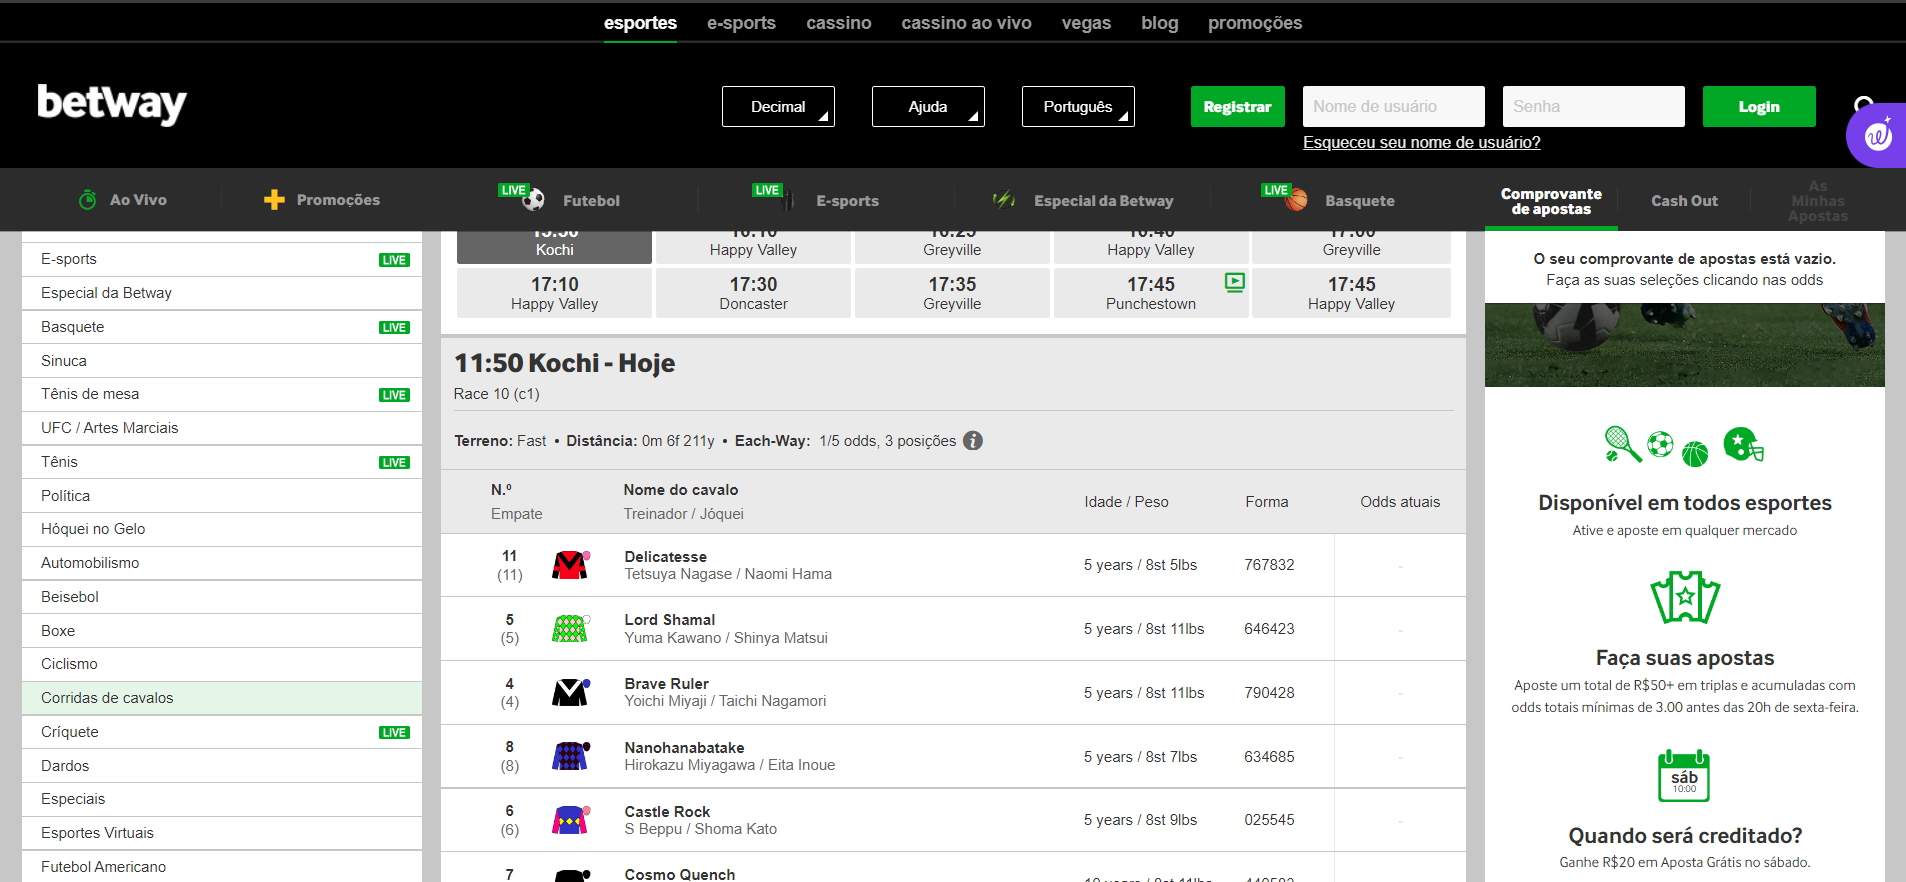Image resolution: width=1906 pixels, height=882 pixels.
Task: Click the sports balls icon group
Action: 1684,446
